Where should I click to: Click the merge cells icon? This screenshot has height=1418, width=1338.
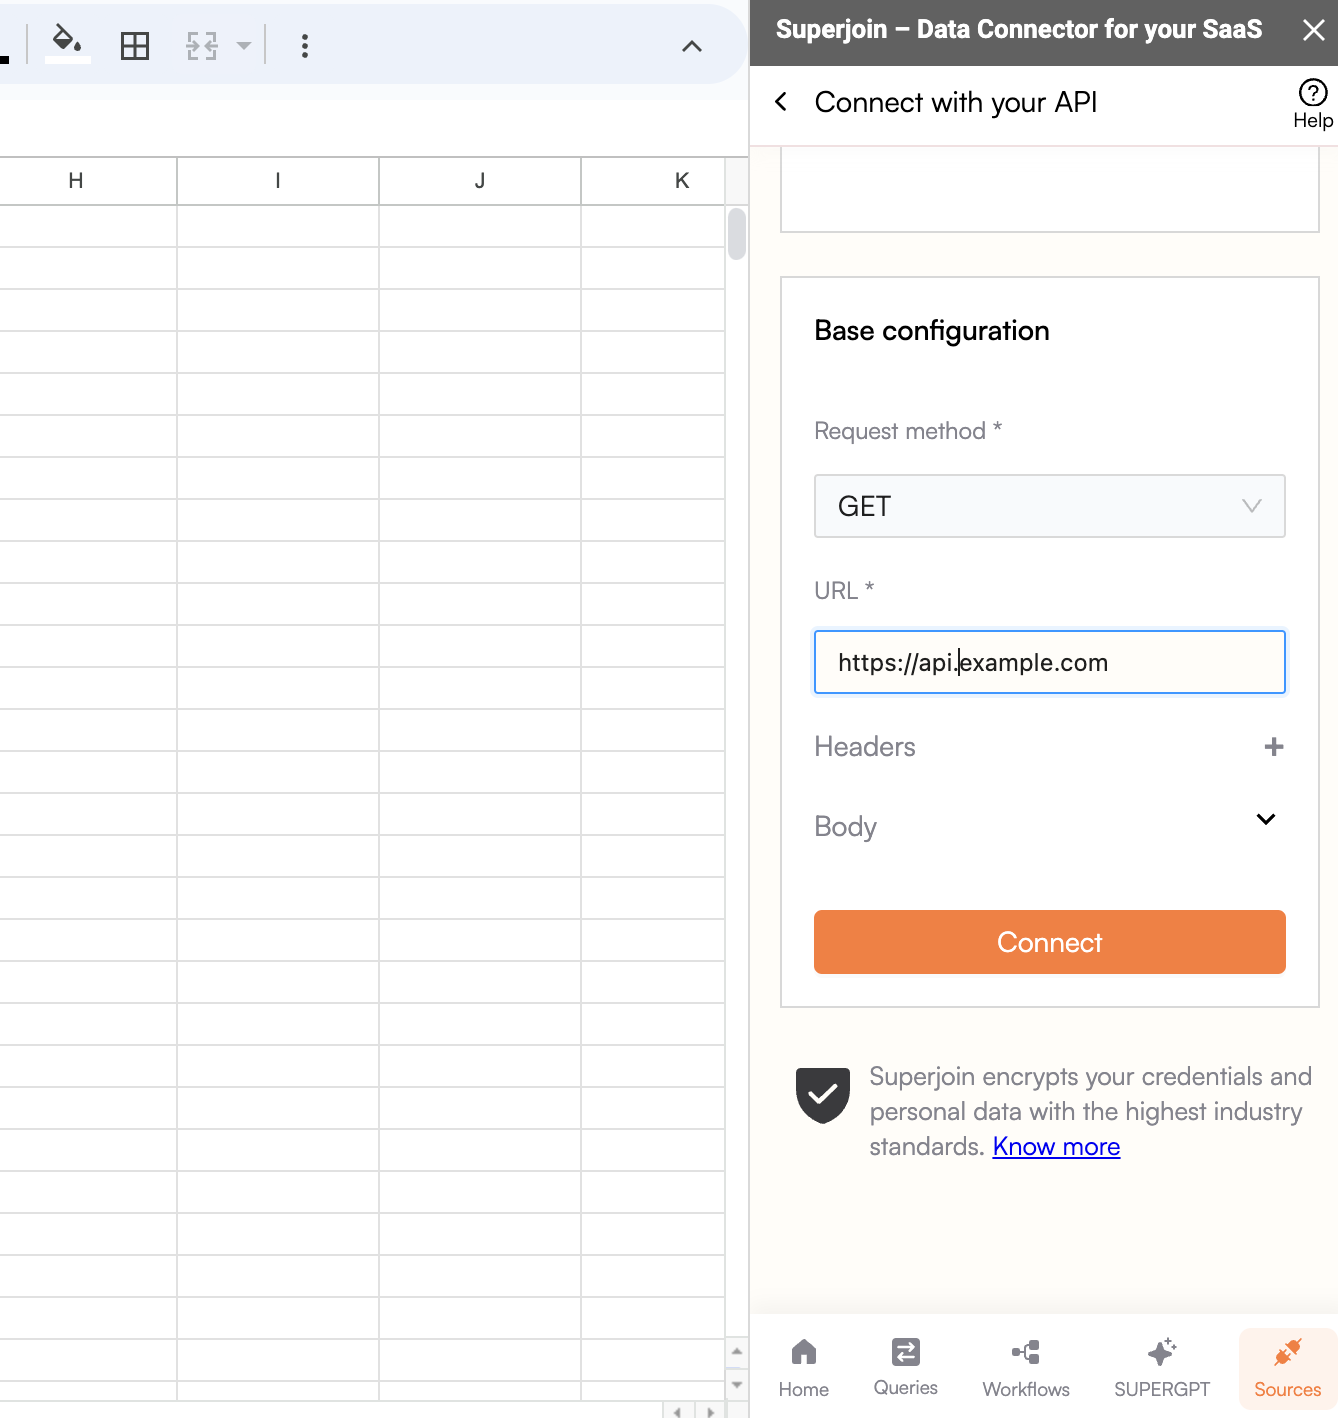coord(202,46)
